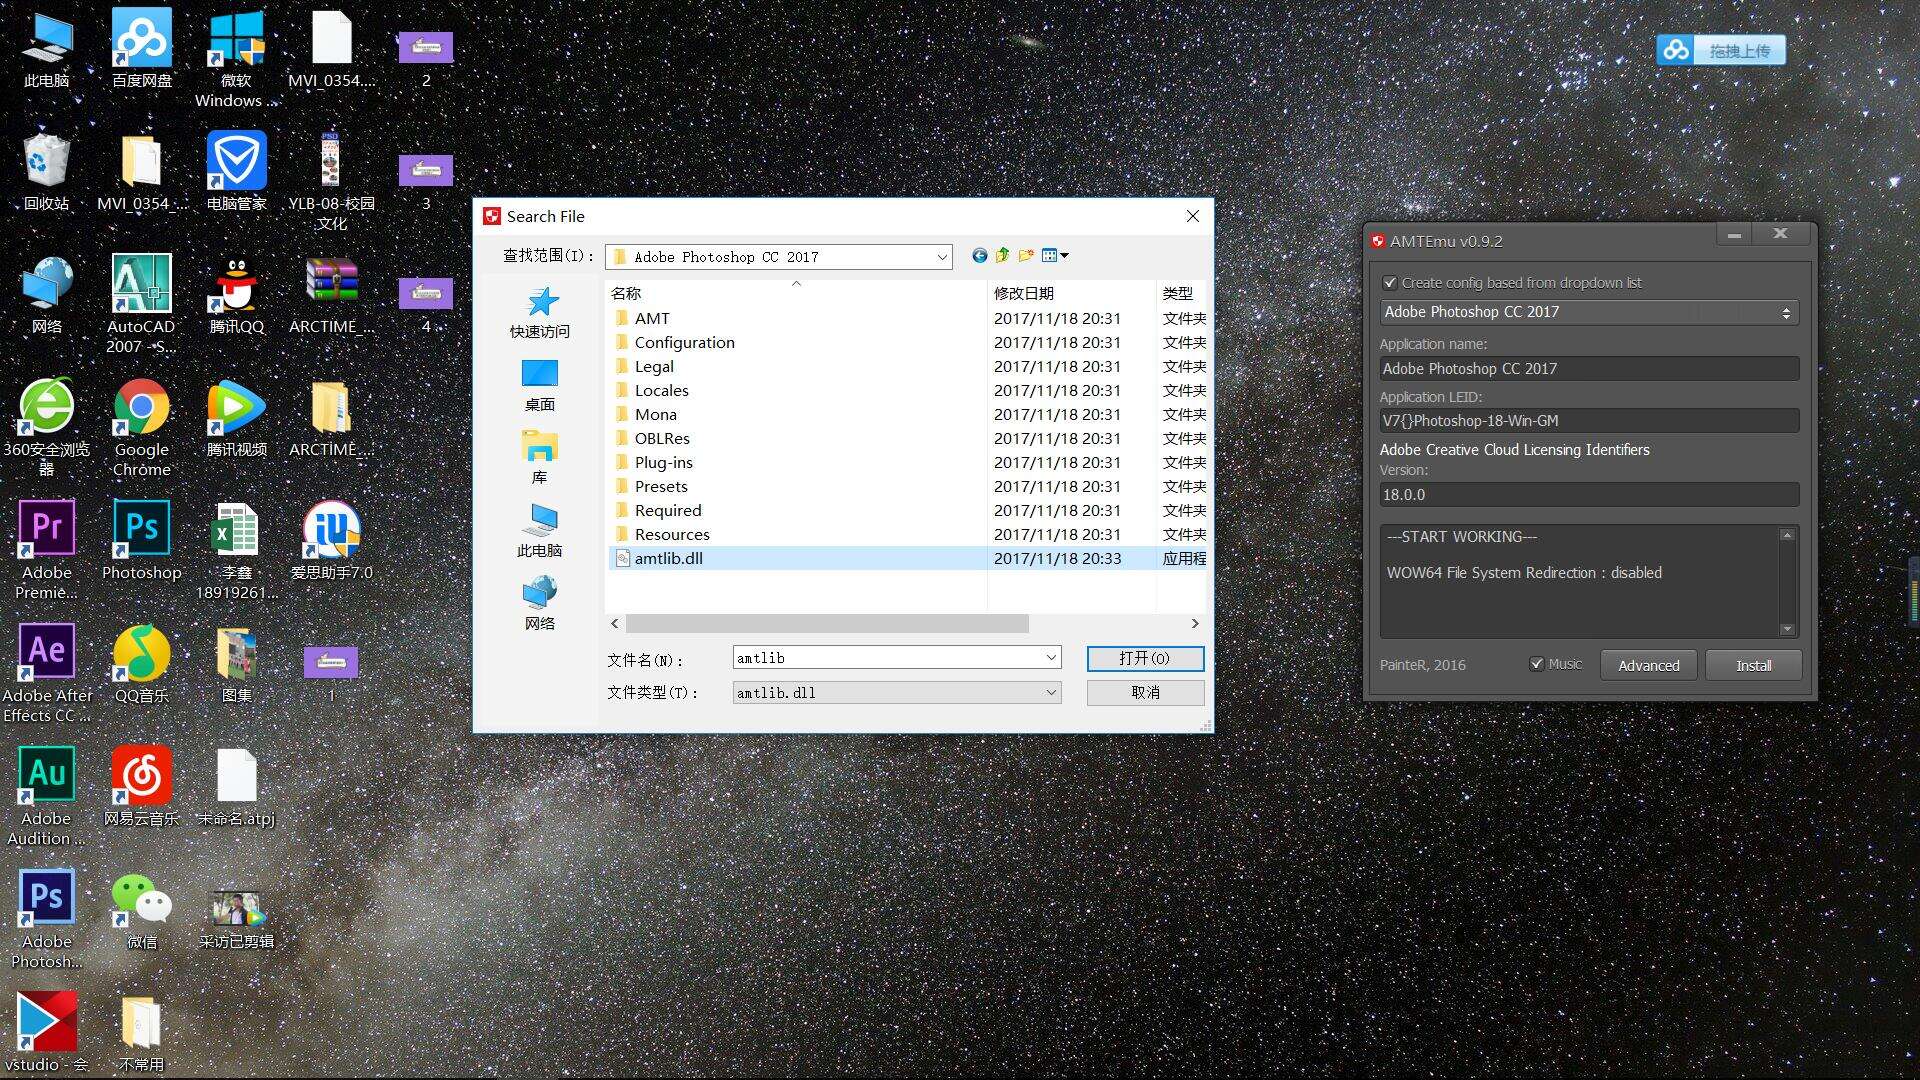The width and height of the screenshot is (1920, 1080).
Task: Open the view menu icon in Search File
Action: (x=1055, y=256)
